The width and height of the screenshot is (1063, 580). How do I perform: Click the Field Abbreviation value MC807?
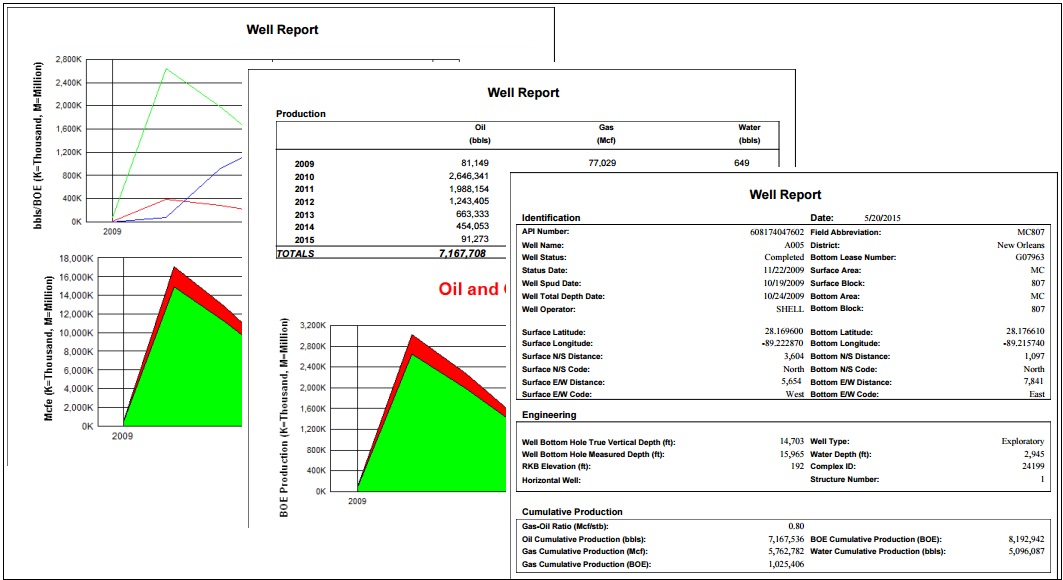(1030, 232)
